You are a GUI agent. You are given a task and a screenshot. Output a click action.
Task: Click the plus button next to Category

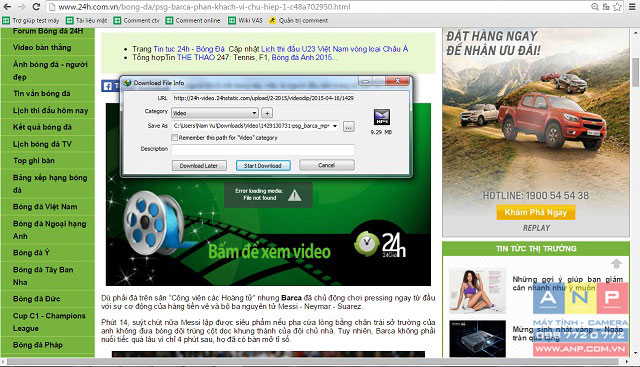(x=267, y=113)
